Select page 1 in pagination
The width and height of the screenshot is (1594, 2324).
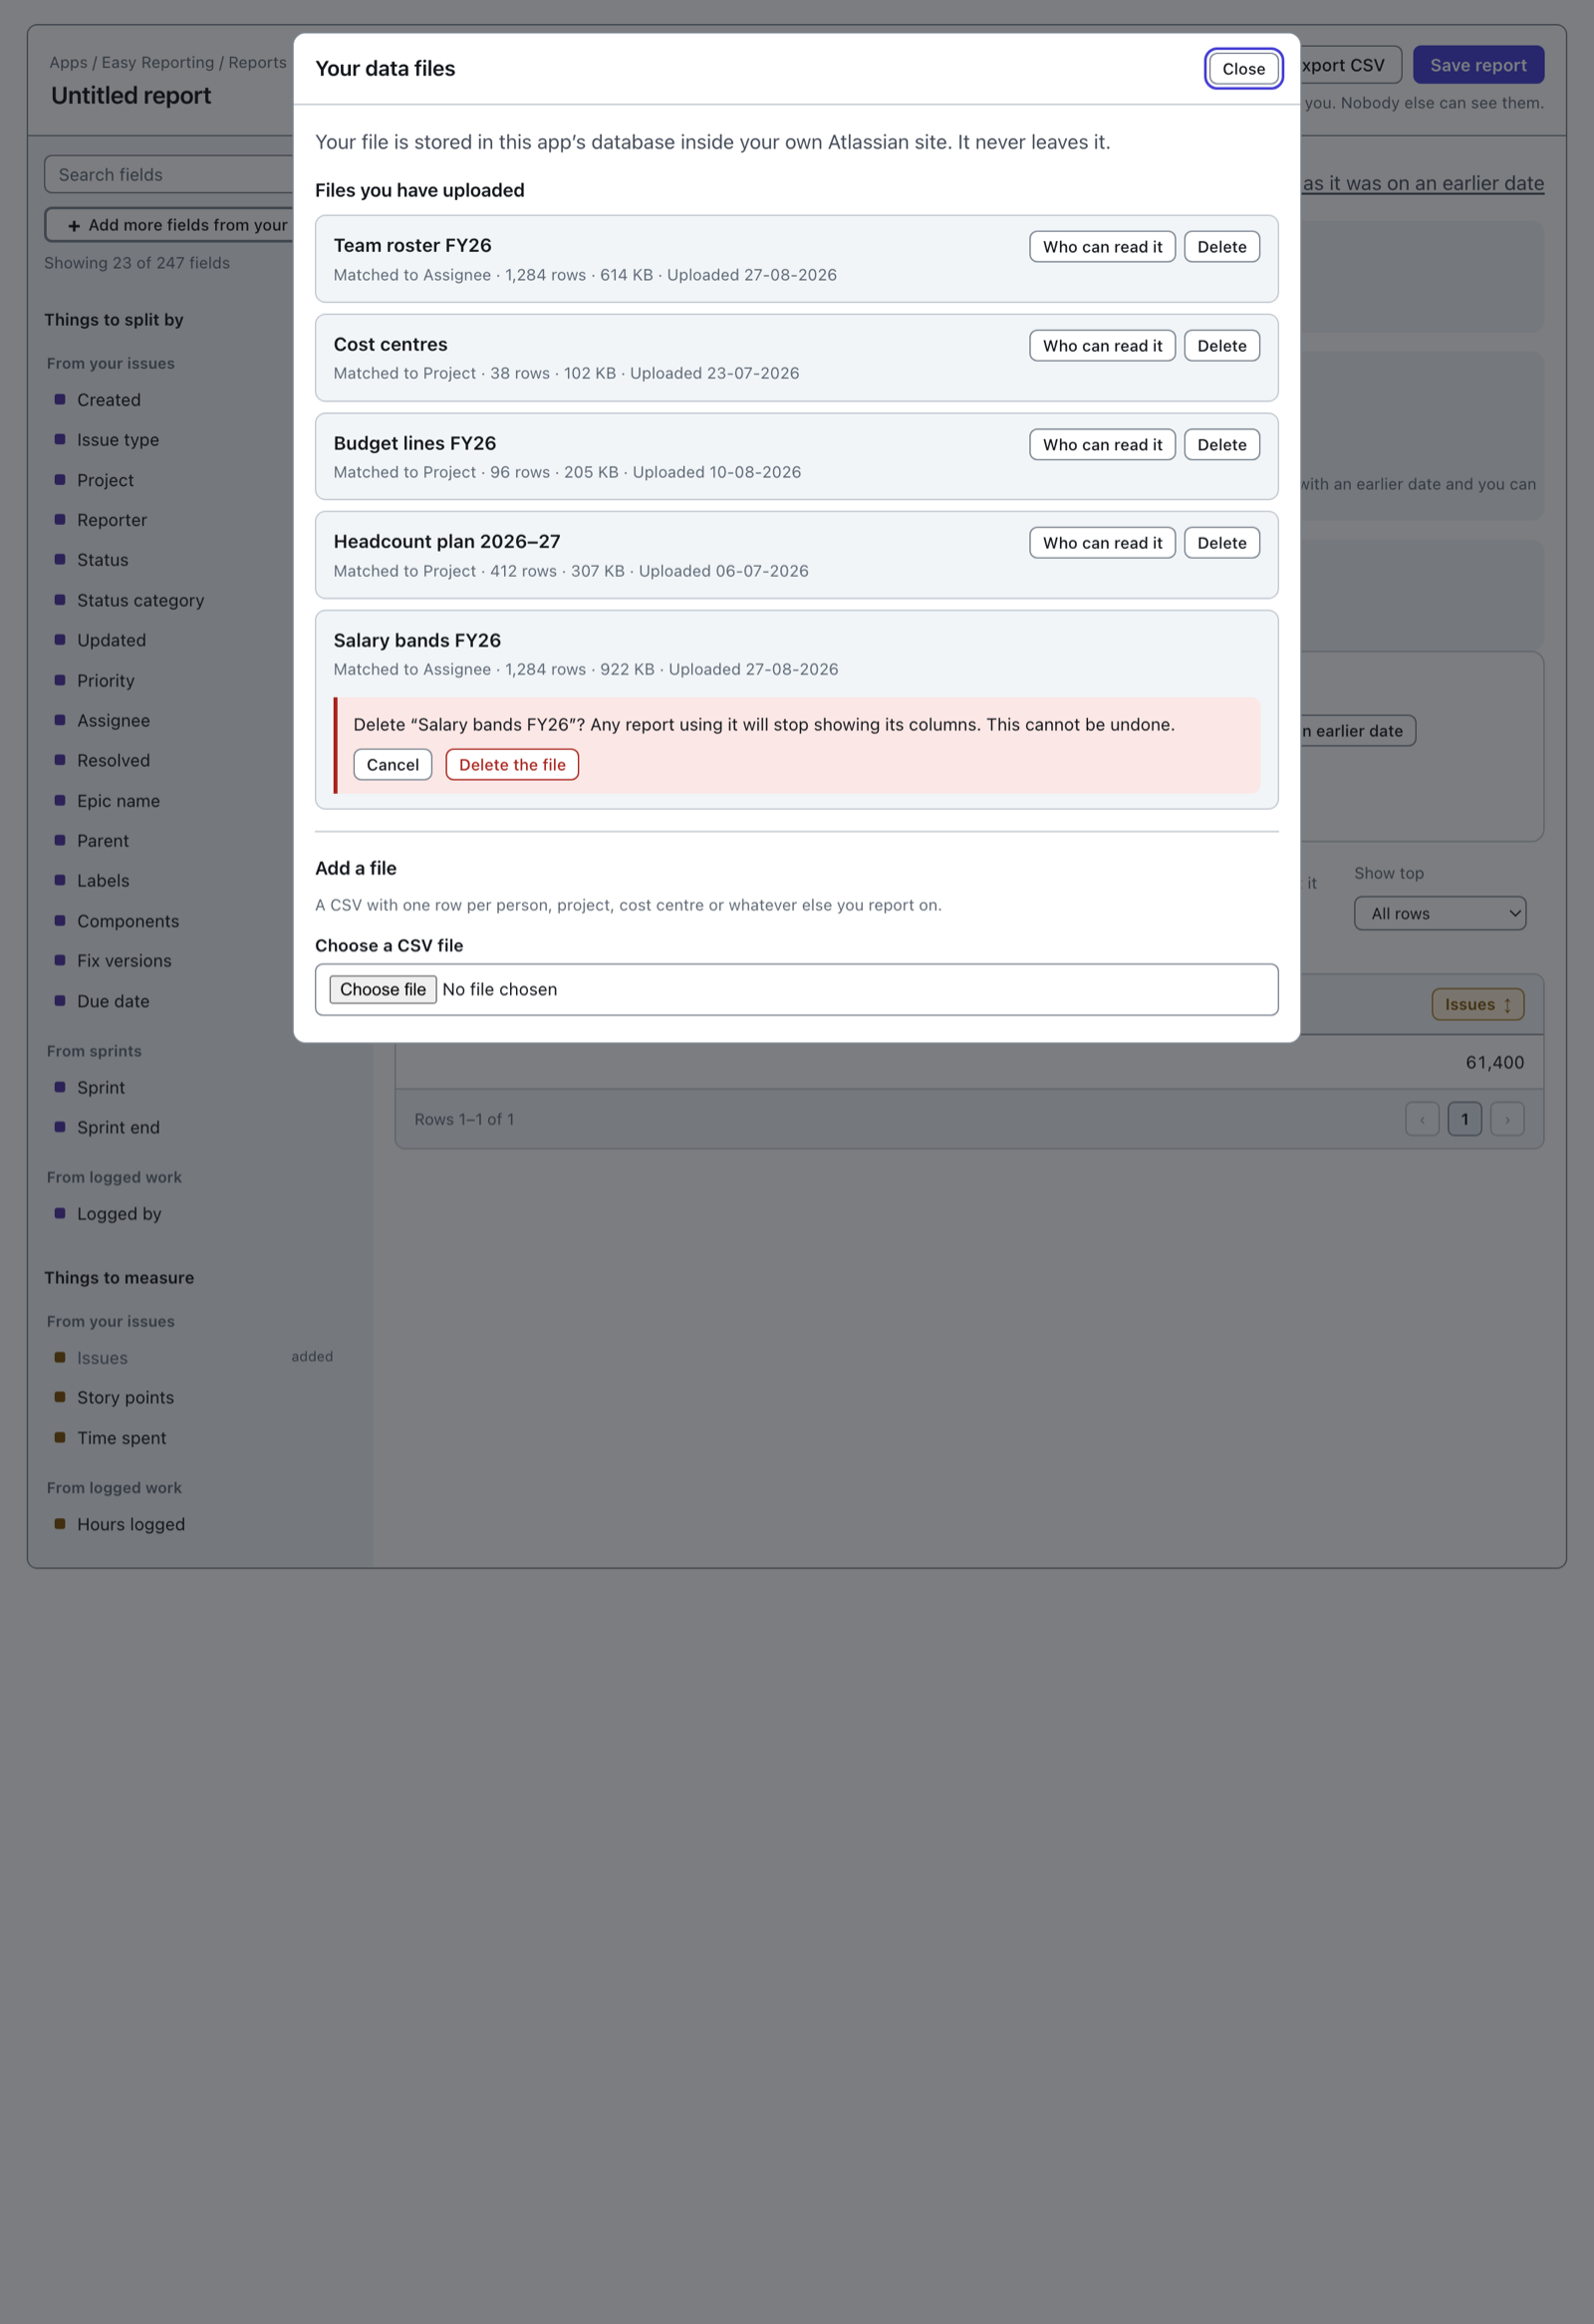(x=1464, y=1119)
